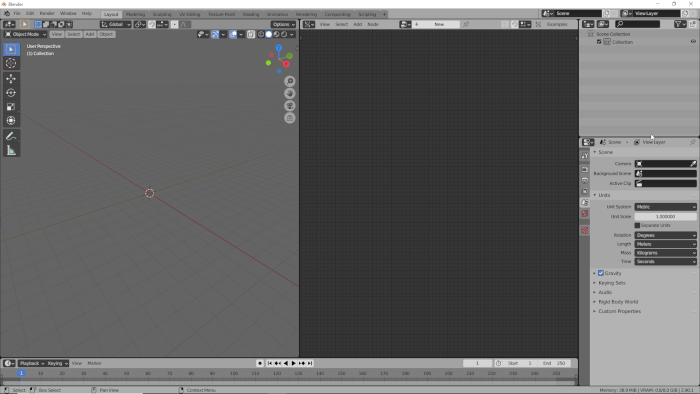Switch to the Sculpting workspace tab
The image size is (700, 394).
click(162, 14)
